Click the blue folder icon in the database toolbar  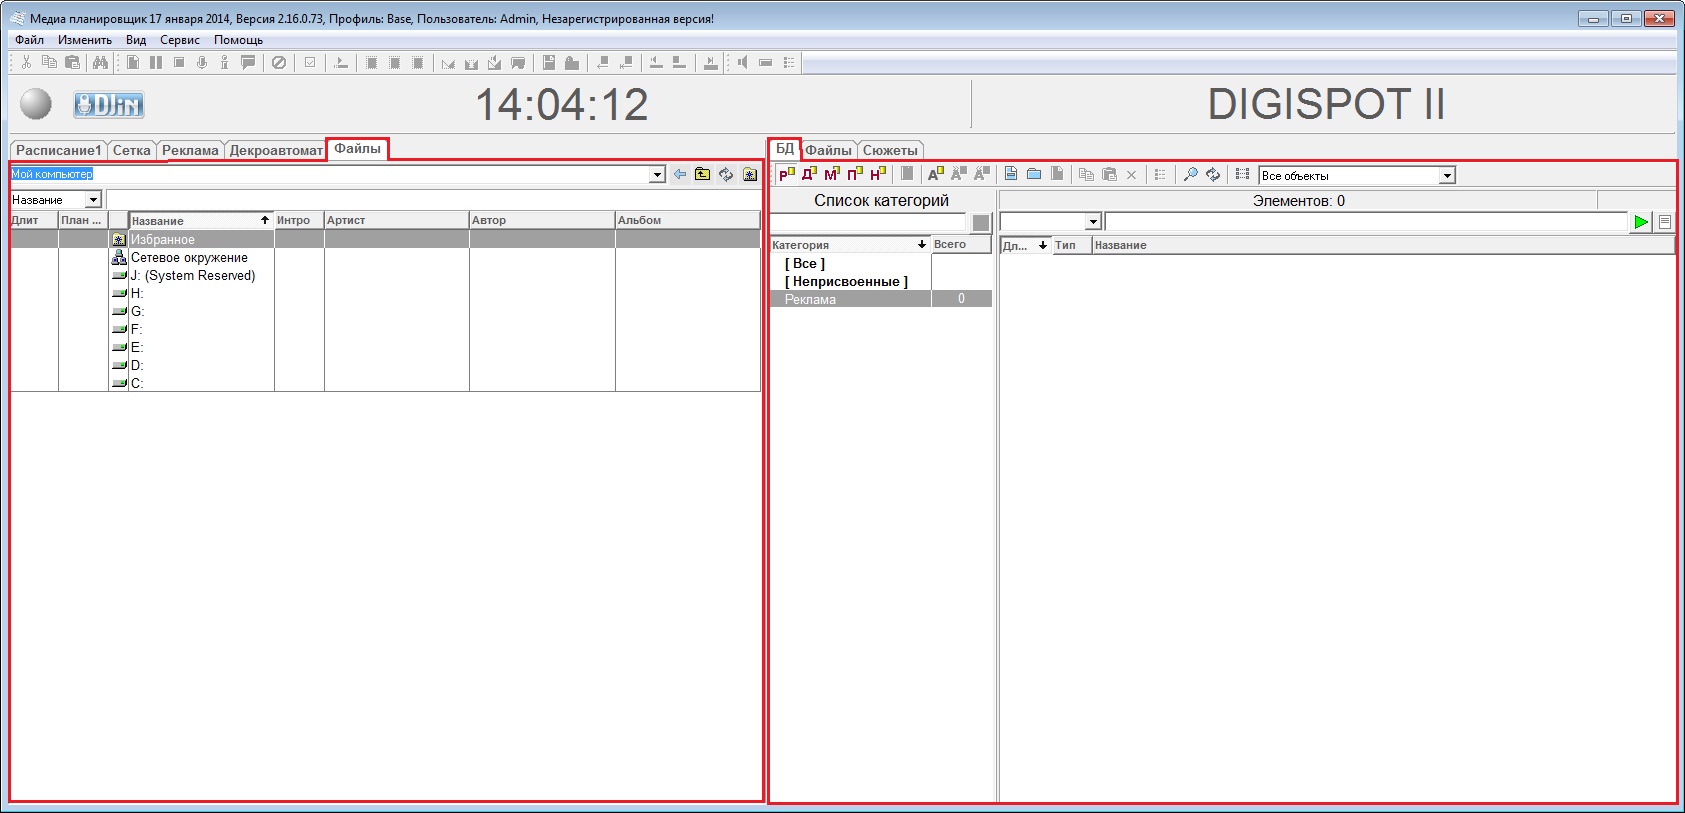(x=1034, y=174)
